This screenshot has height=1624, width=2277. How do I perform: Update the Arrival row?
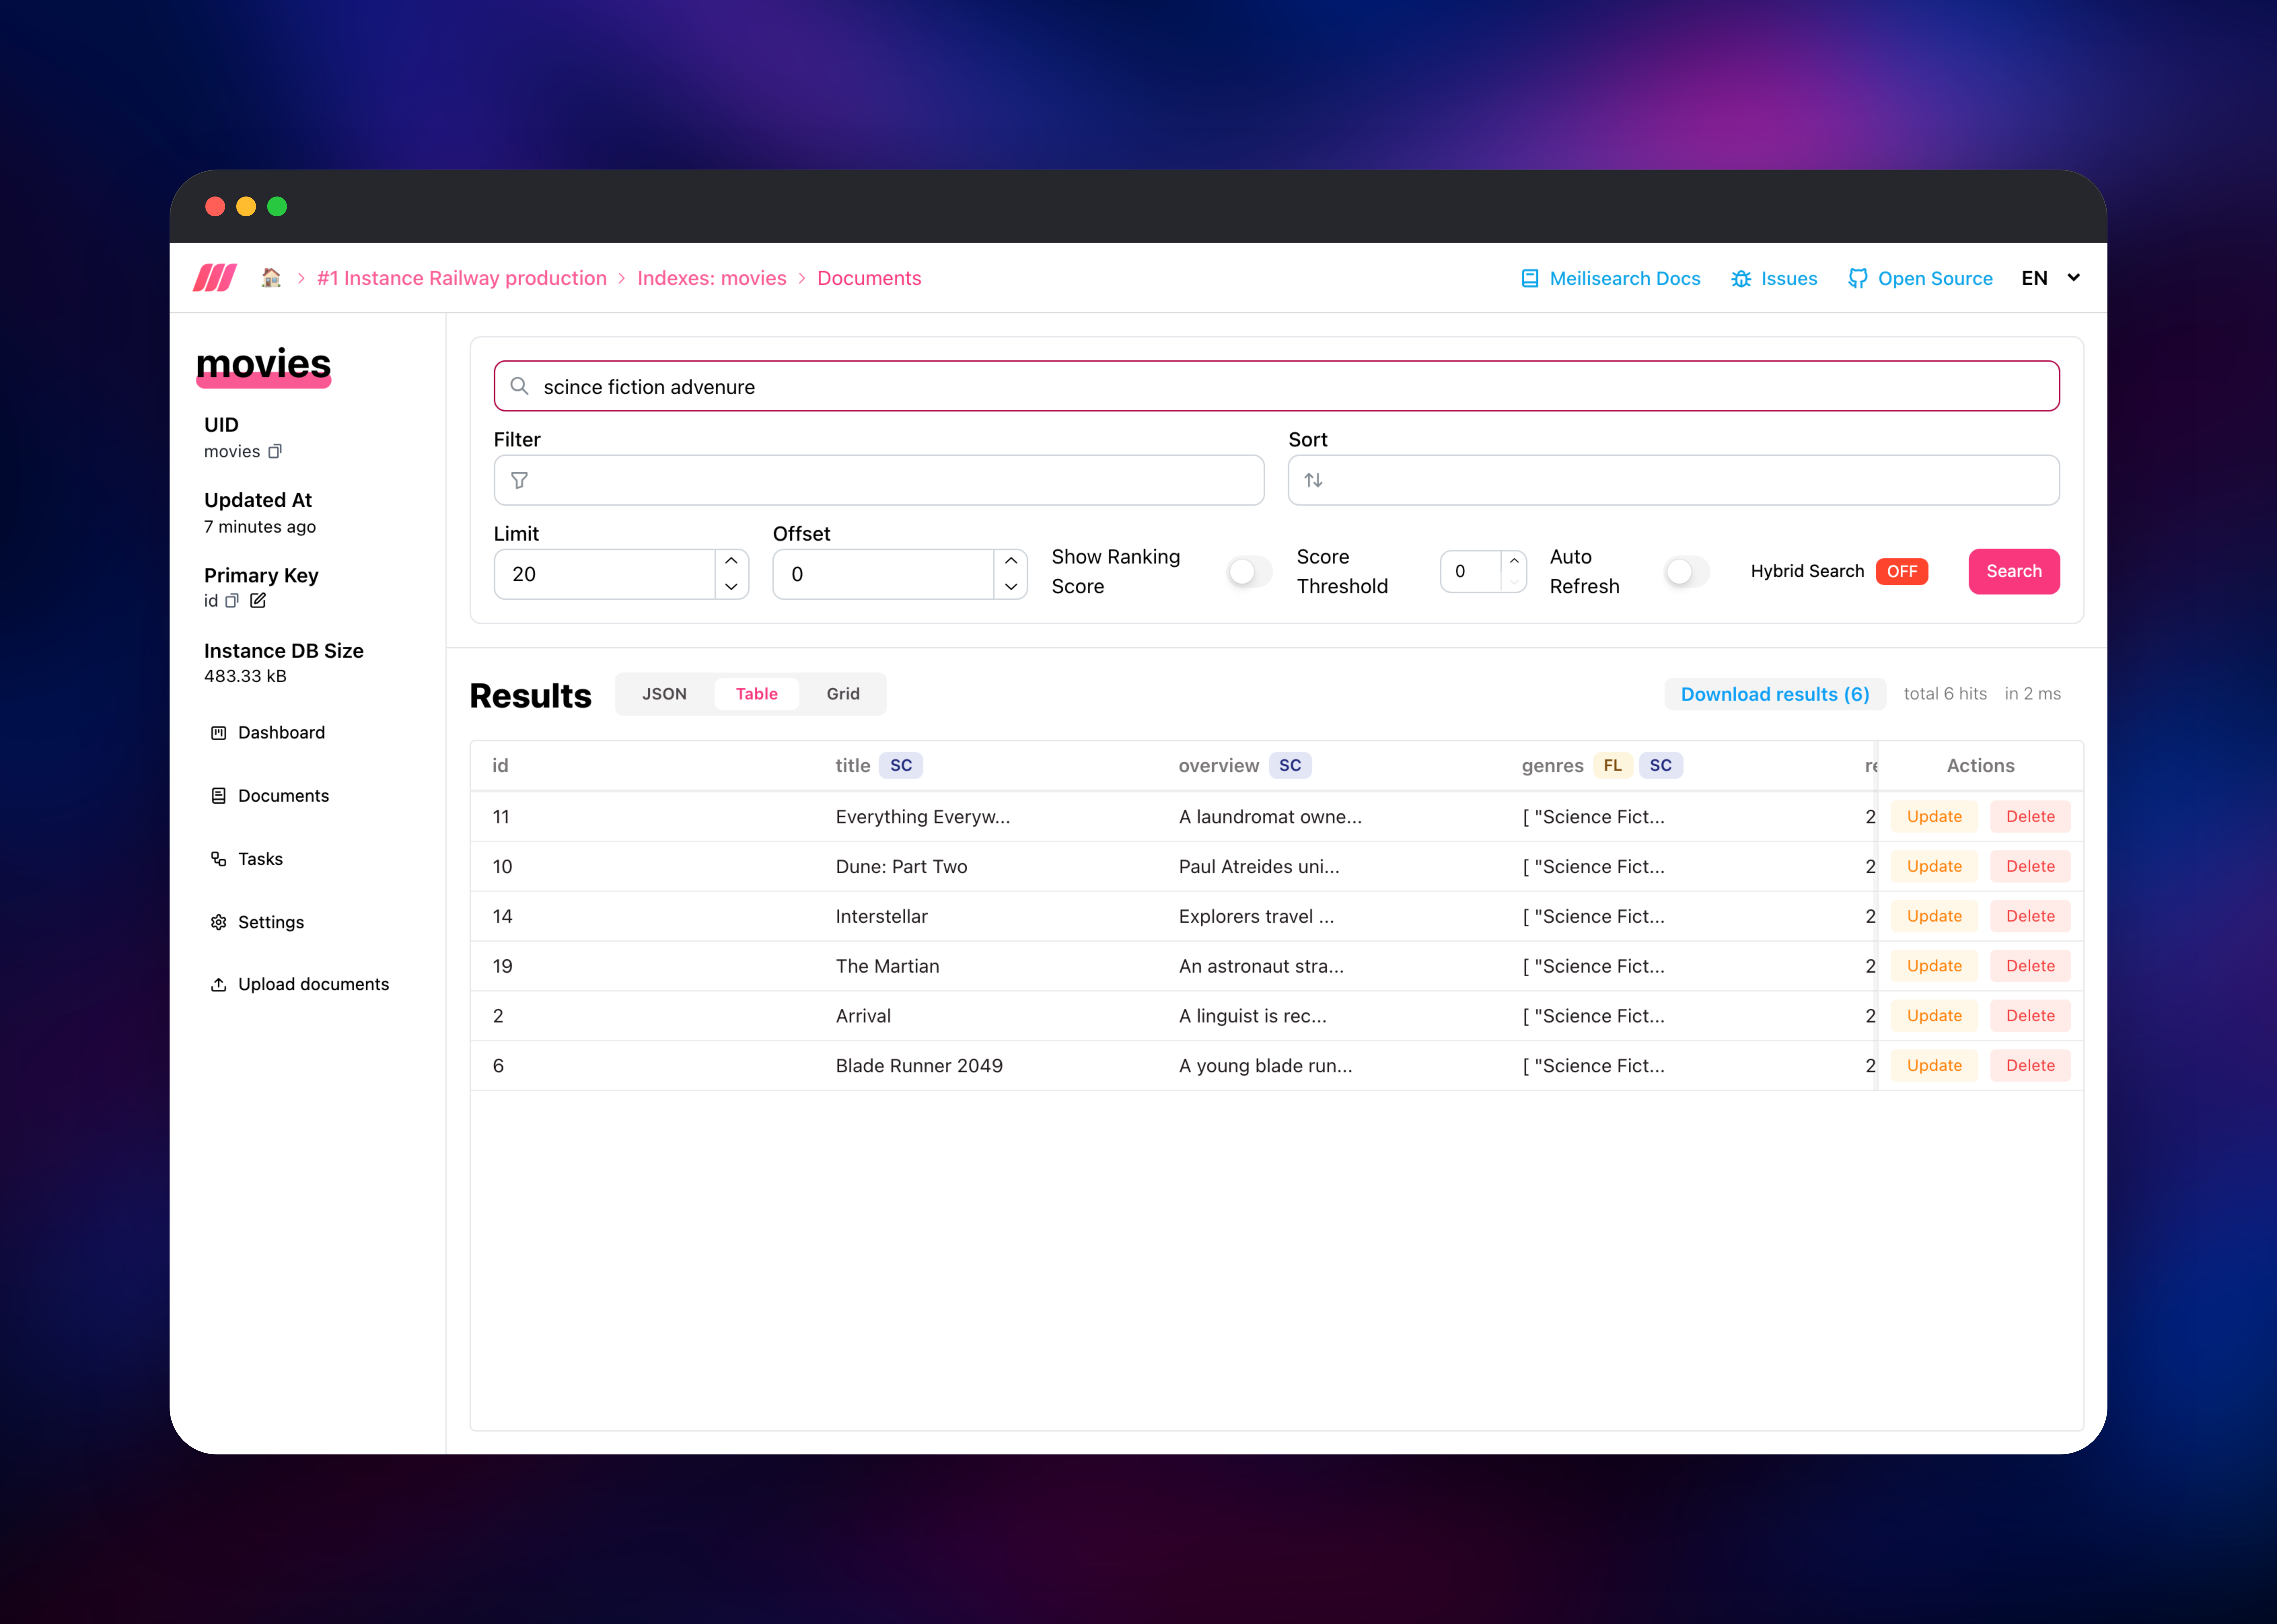point(1934,1016)
